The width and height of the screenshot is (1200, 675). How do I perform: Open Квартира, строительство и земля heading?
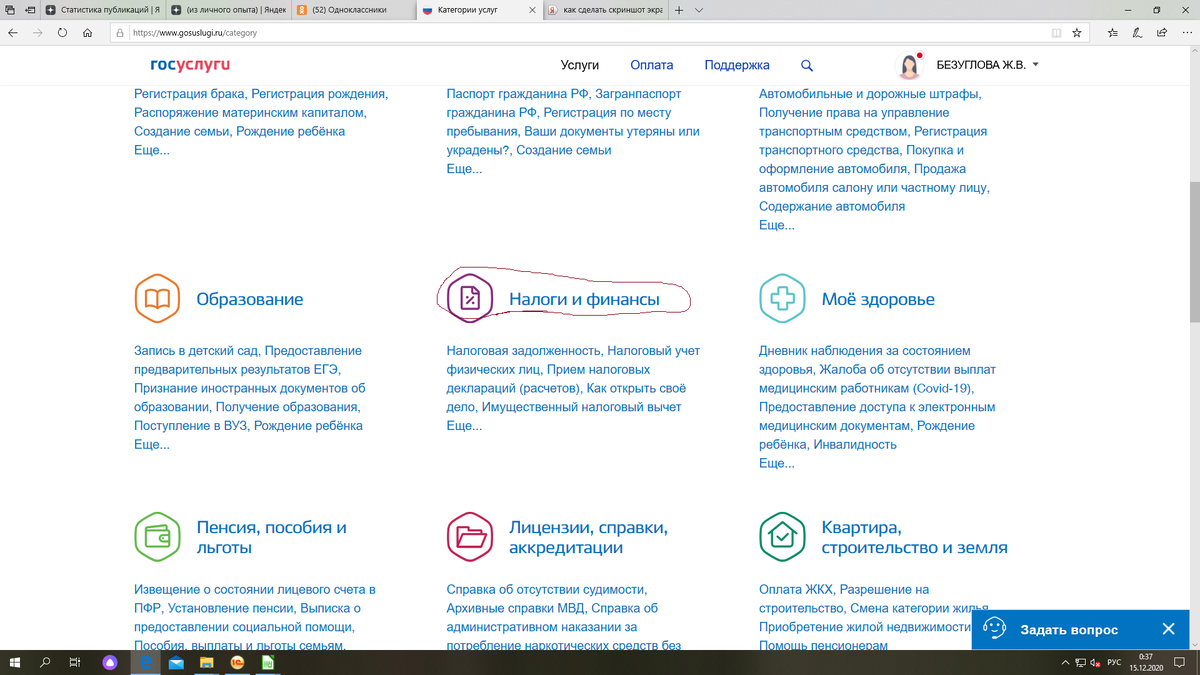914,537
